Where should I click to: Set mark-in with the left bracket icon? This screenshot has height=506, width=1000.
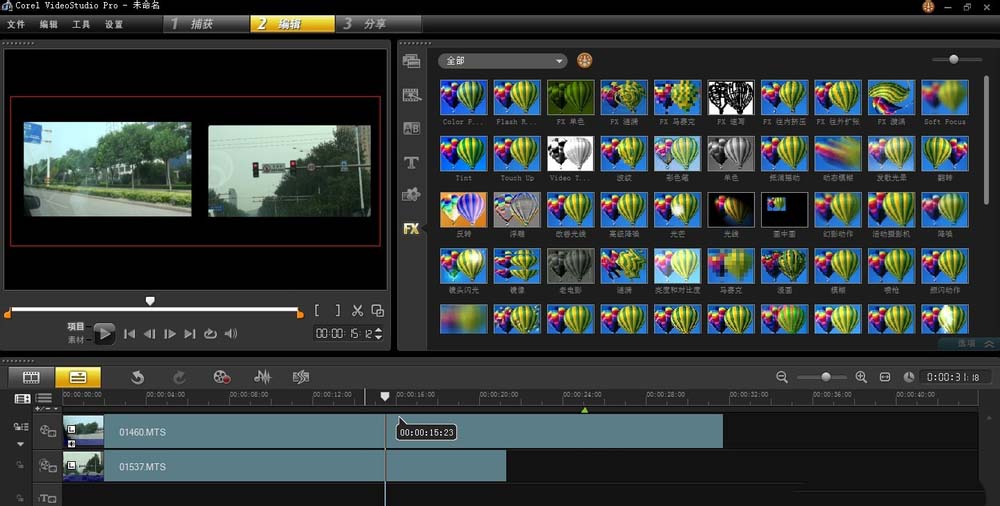pos(318,311)
